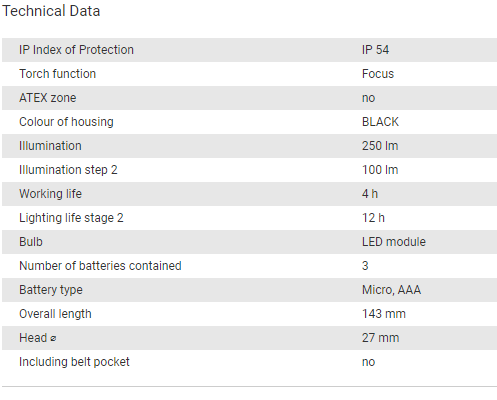Click the IP 54 value

[x=375, y=50]
